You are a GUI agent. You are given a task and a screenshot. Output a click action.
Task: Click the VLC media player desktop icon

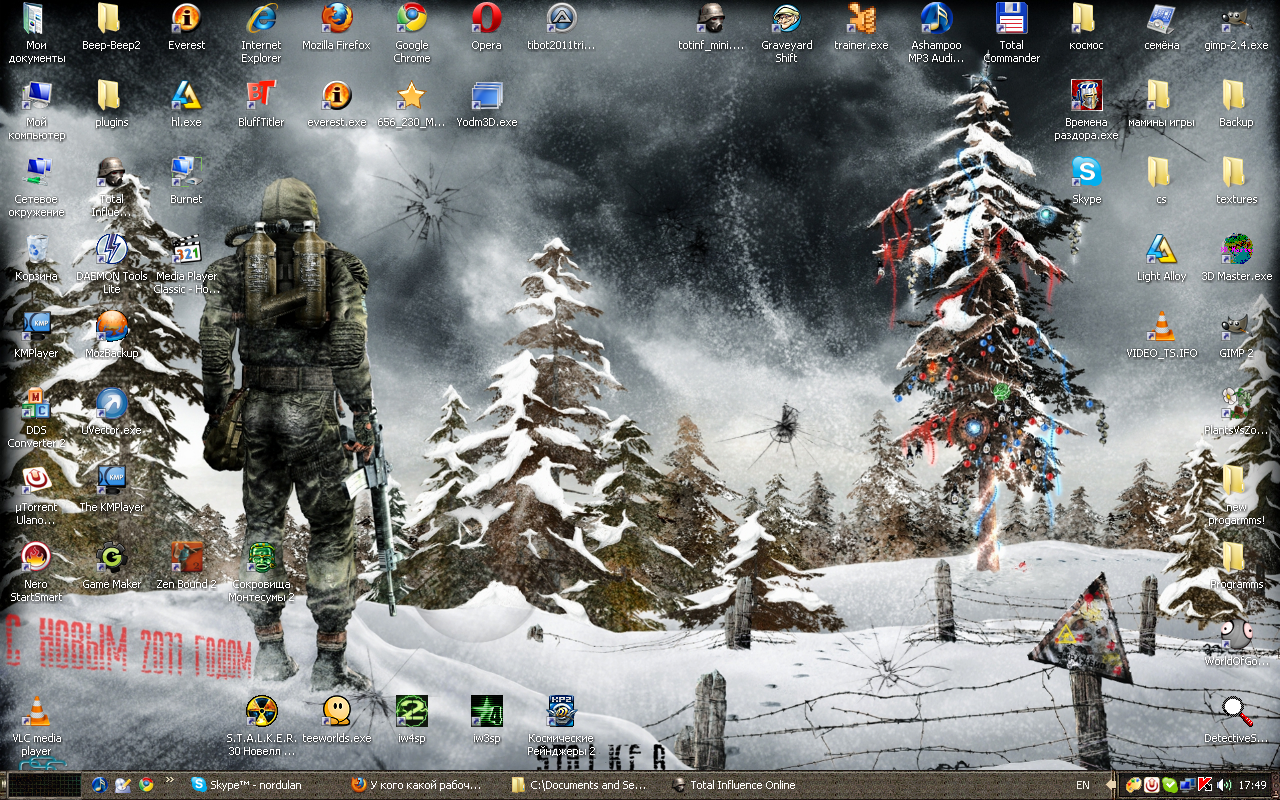[x=36, y=712]
